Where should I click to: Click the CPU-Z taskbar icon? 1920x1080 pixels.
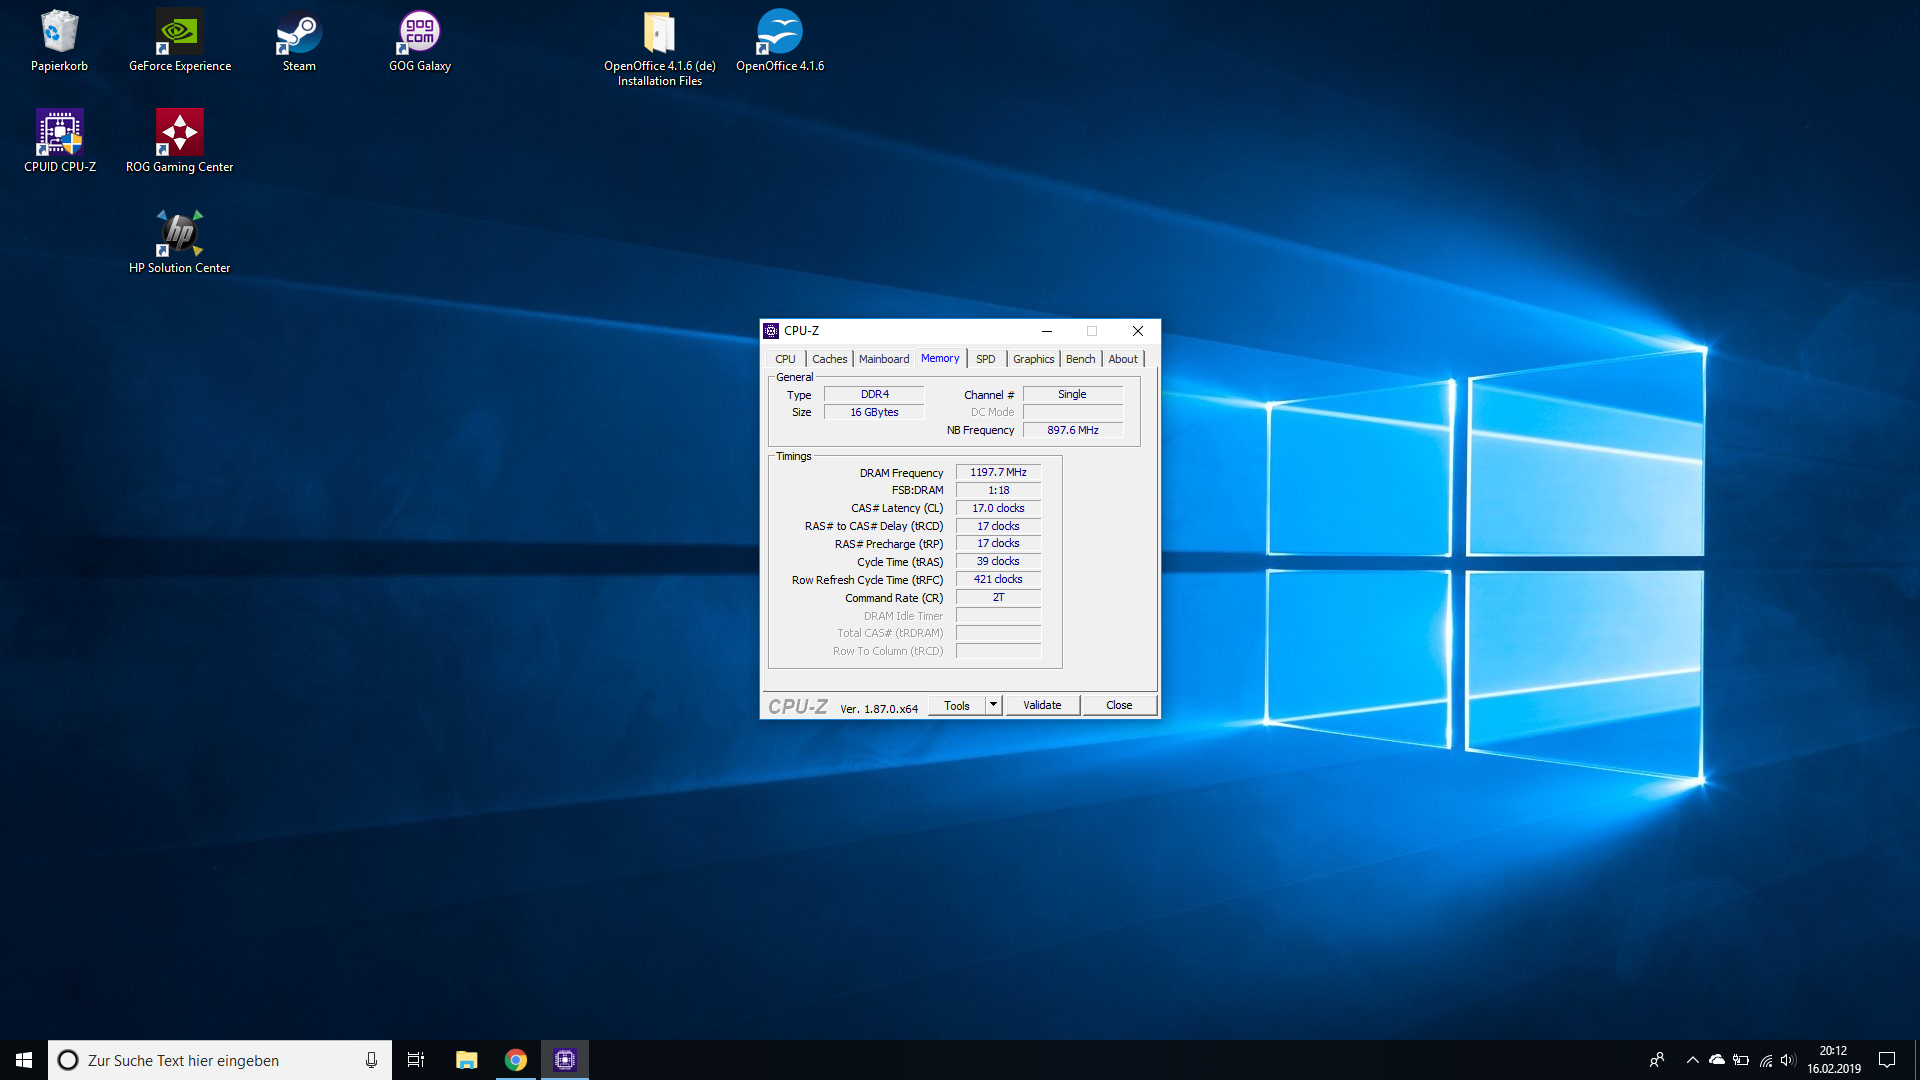[565, 1060]
